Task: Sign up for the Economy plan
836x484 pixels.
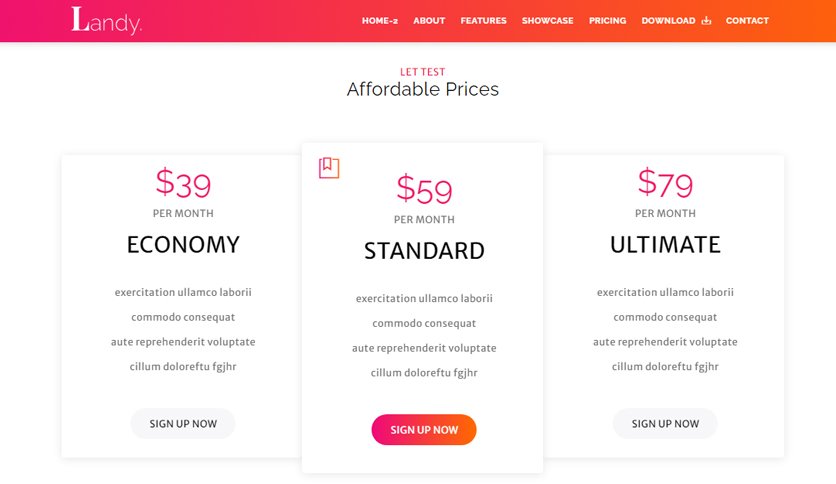Action: click(183, 424)
